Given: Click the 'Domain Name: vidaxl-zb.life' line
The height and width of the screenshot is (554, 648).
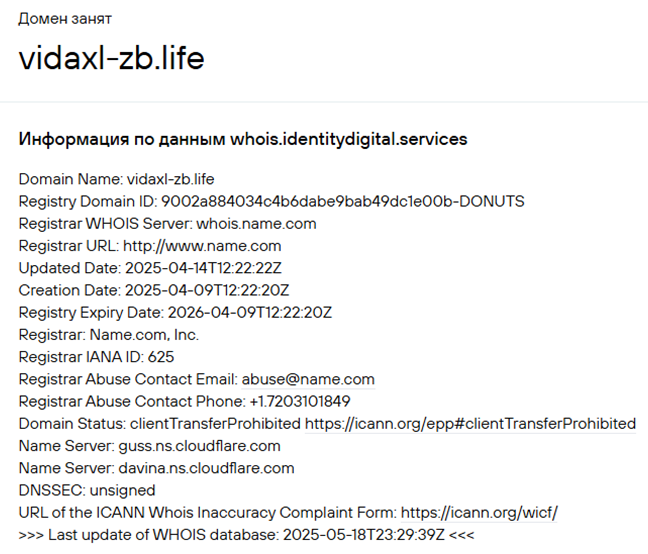Looking at the screenshot, I should pyautogui.click(x=117, y=179).
